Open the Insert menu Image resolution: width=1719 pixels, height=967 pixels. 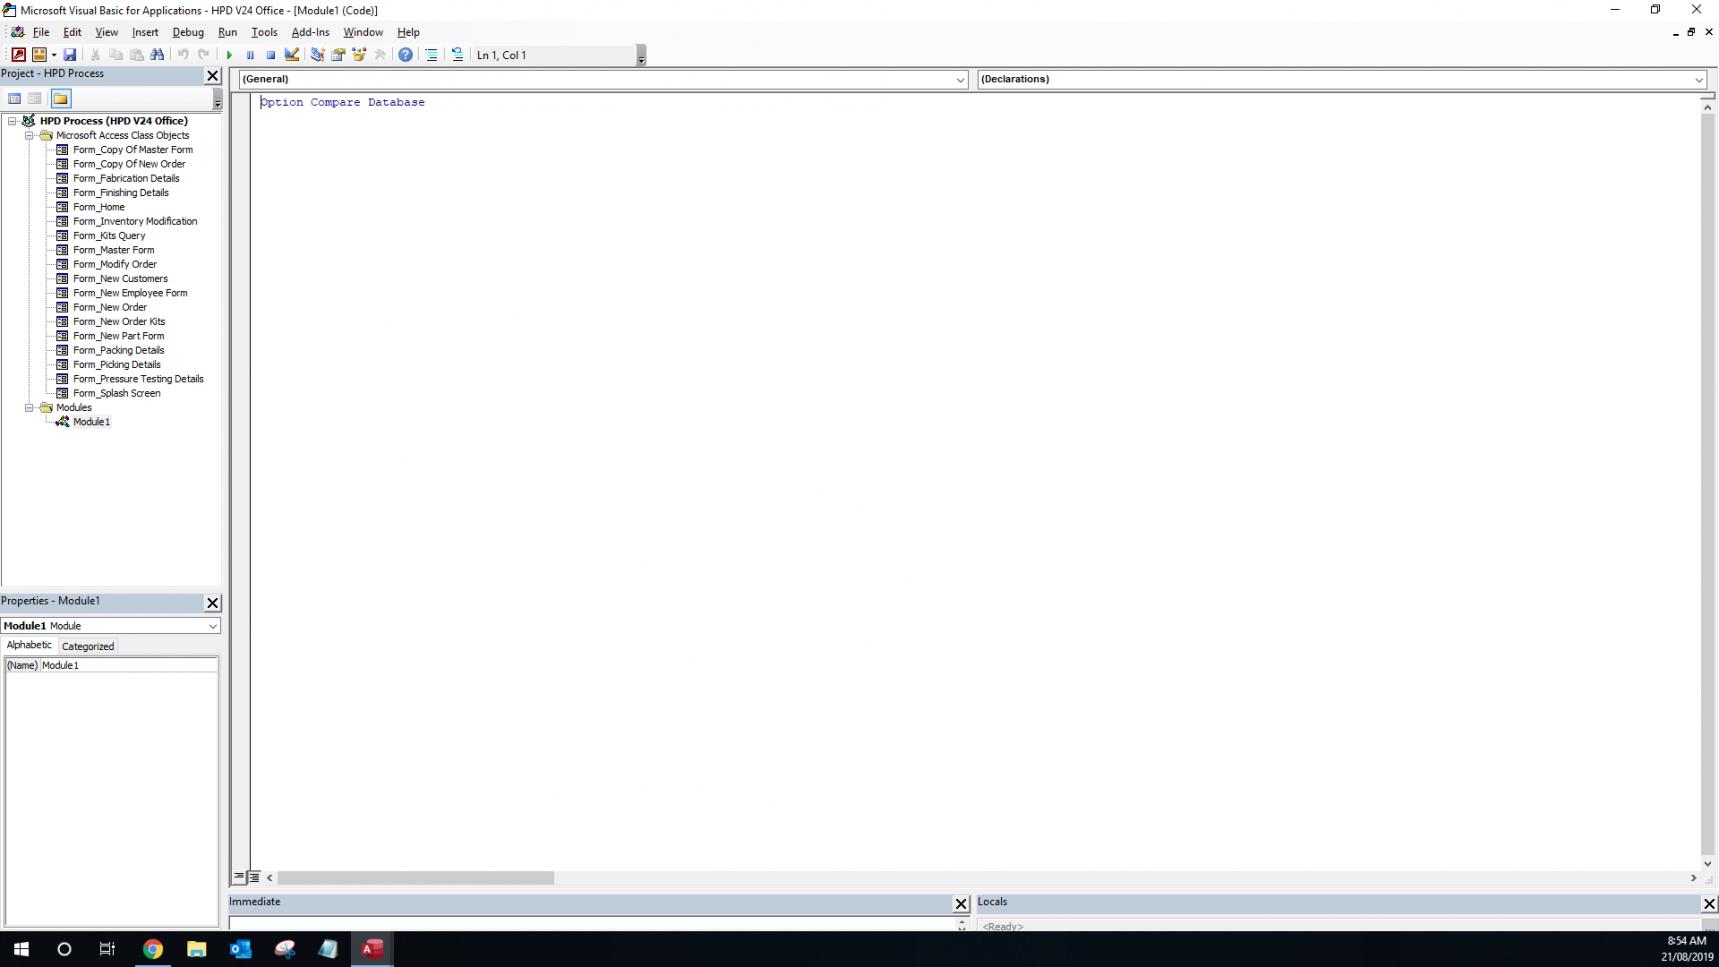145,32
